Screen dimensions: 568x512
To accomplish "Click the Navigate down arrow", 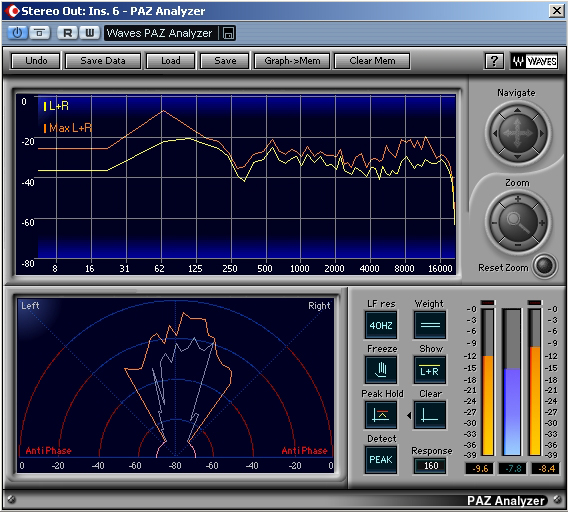I will tap(517, 157).
